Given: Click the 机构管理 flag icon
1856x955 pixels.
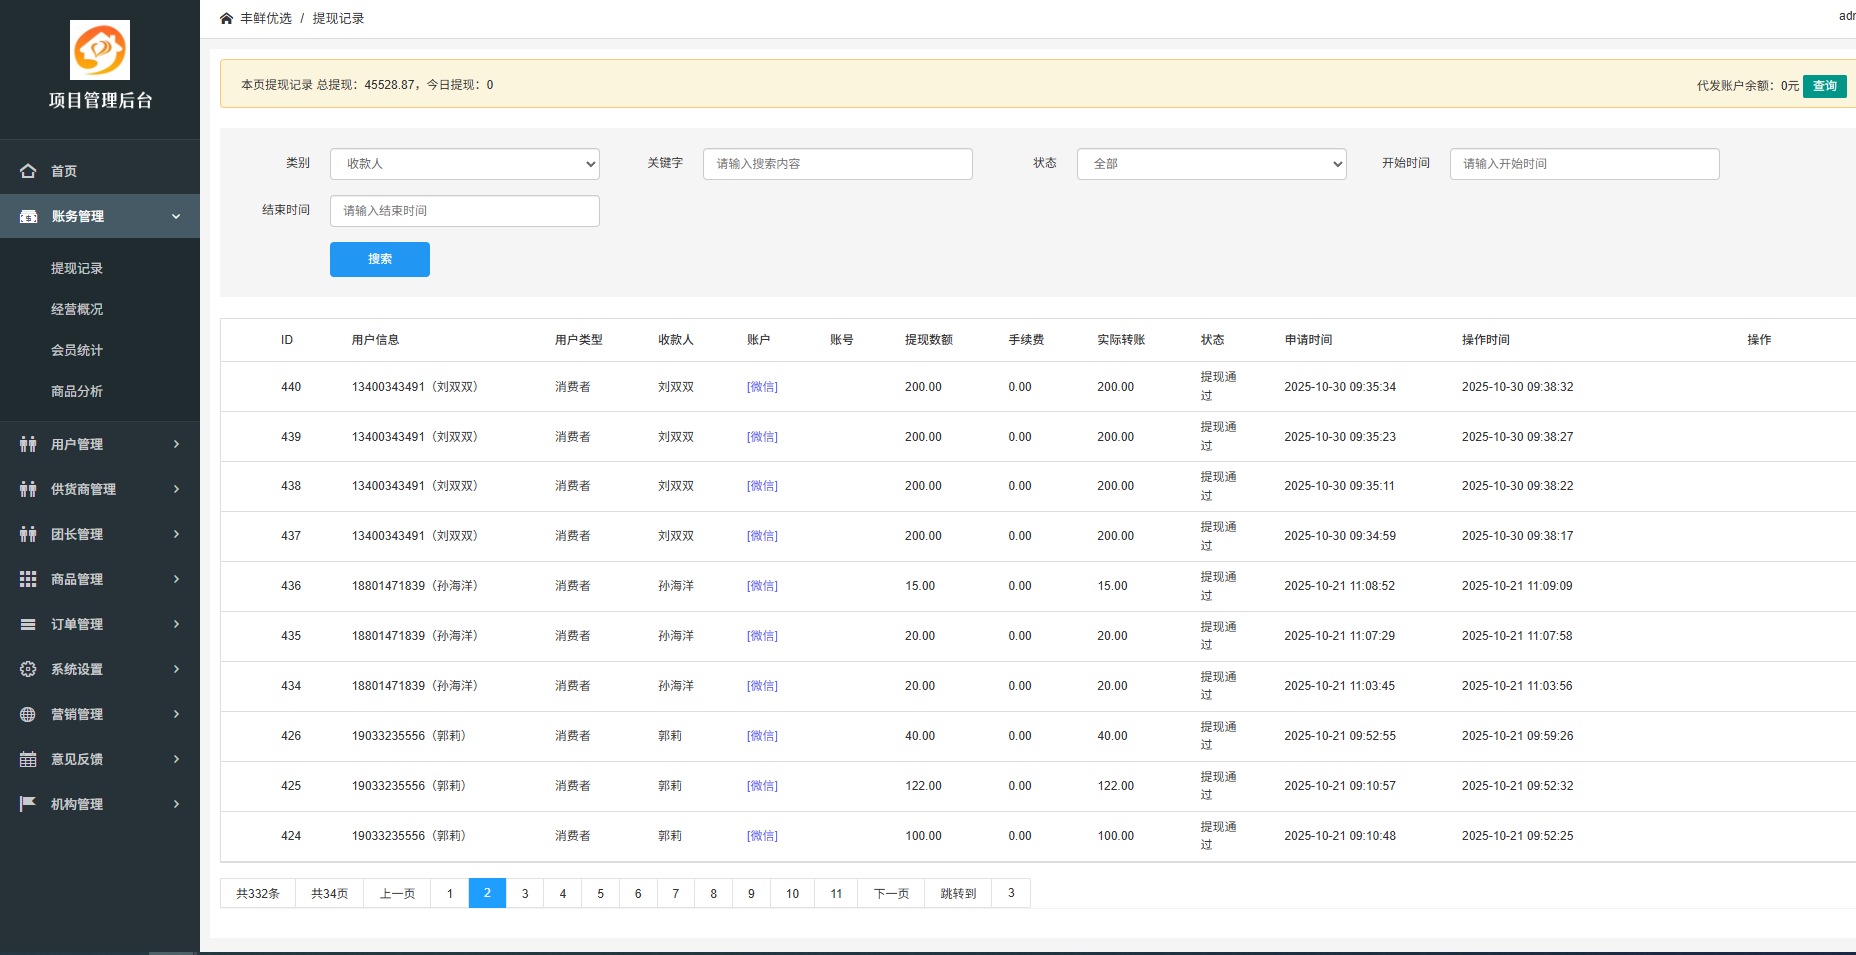Looking at the screenshot, I should (x=28, y=804).
